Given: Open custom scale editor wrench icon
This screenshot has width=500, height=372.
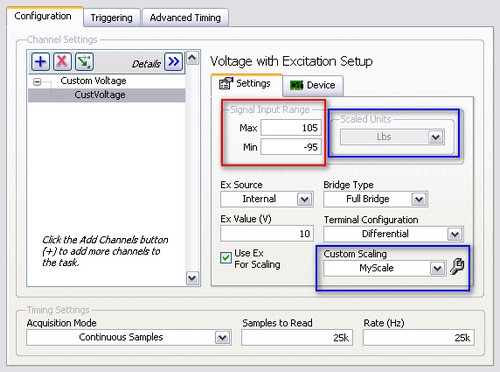Looking at the screenshot, I should [457, 267].
